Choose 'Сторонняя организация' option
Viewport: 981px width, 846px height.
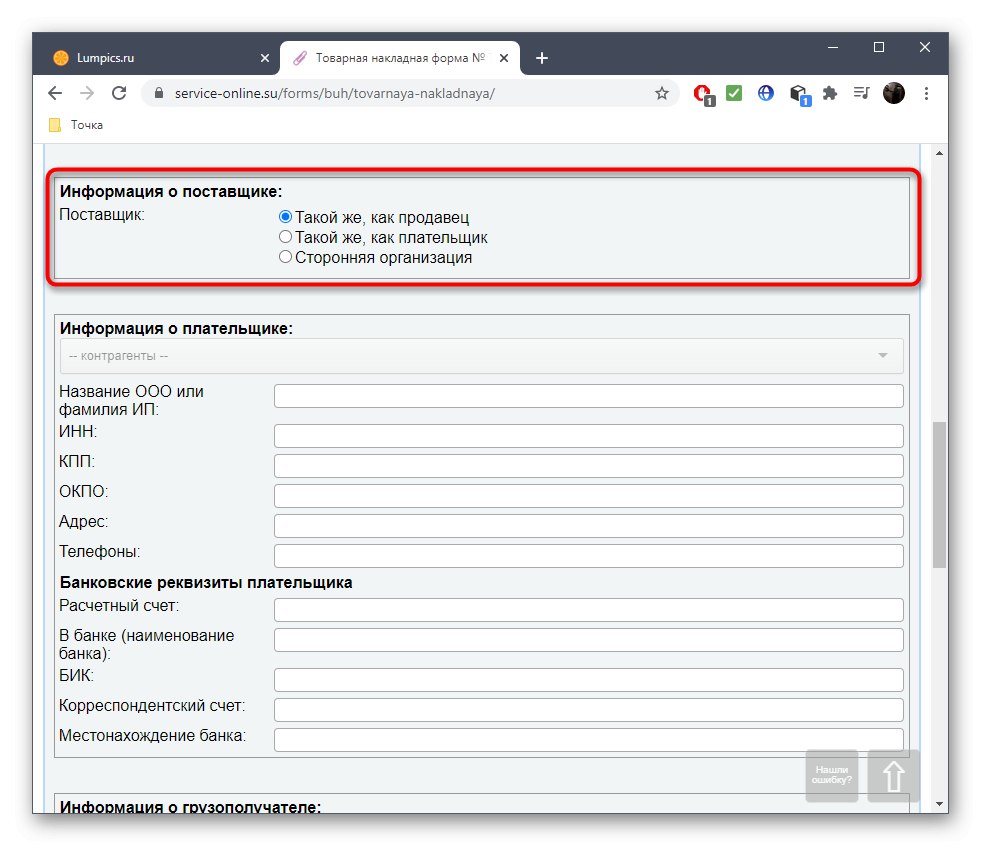tap(285, 256)
